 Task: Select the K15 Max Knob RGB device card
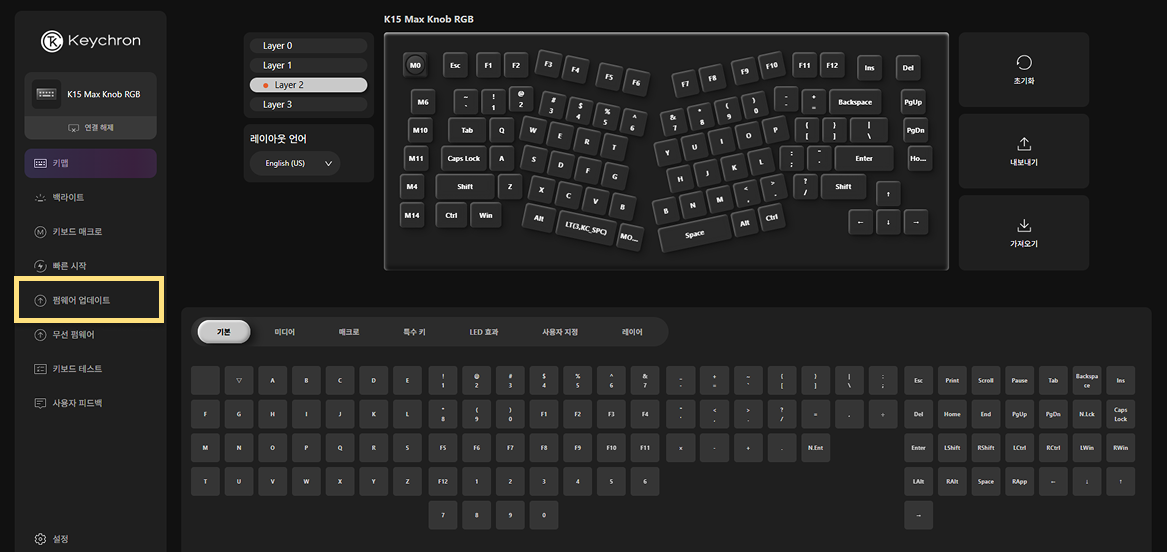coord(90,95)
